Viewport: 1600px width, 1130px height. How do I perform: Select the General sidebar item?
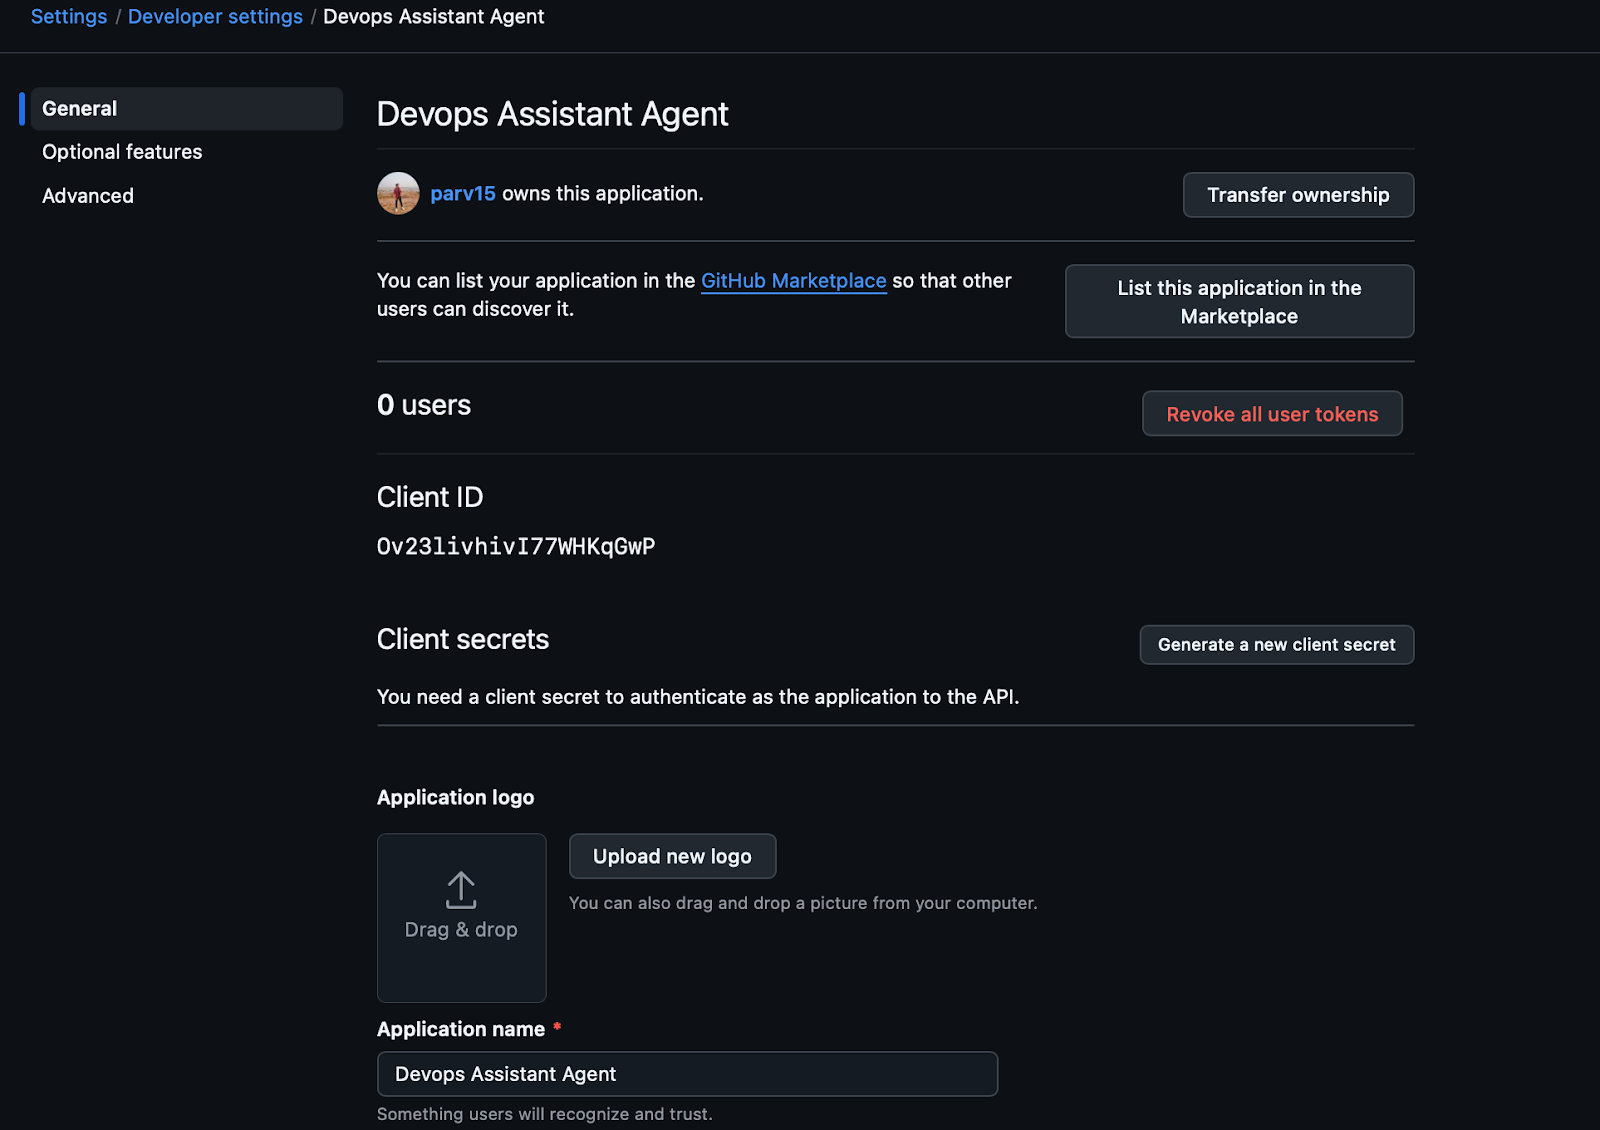tap(186, 108)
